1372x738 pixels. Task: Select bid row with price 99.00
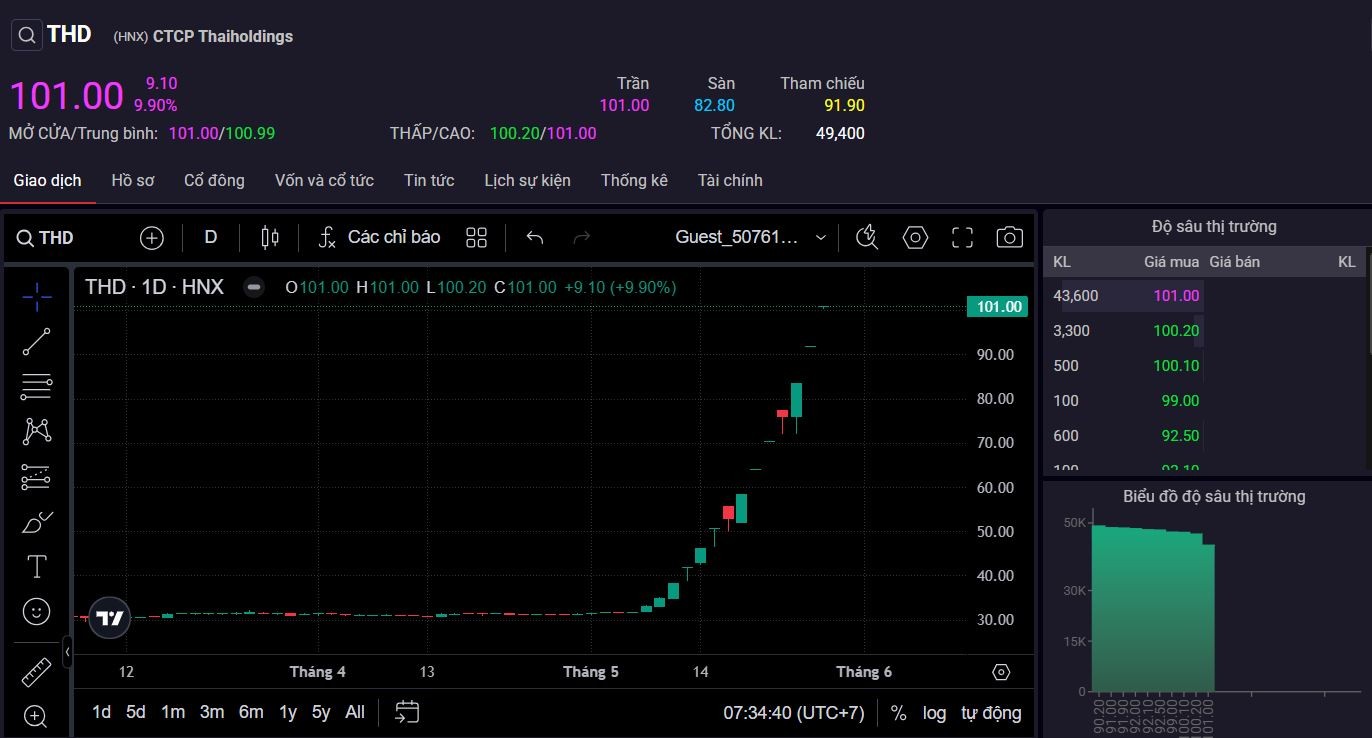[x=1125, y=401]
